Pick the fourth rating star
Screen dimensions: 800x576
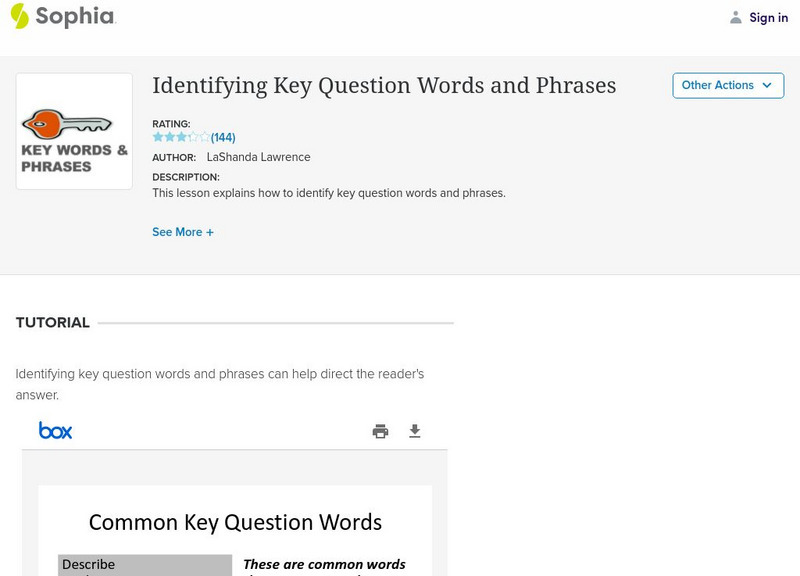(x=193, y=137)
